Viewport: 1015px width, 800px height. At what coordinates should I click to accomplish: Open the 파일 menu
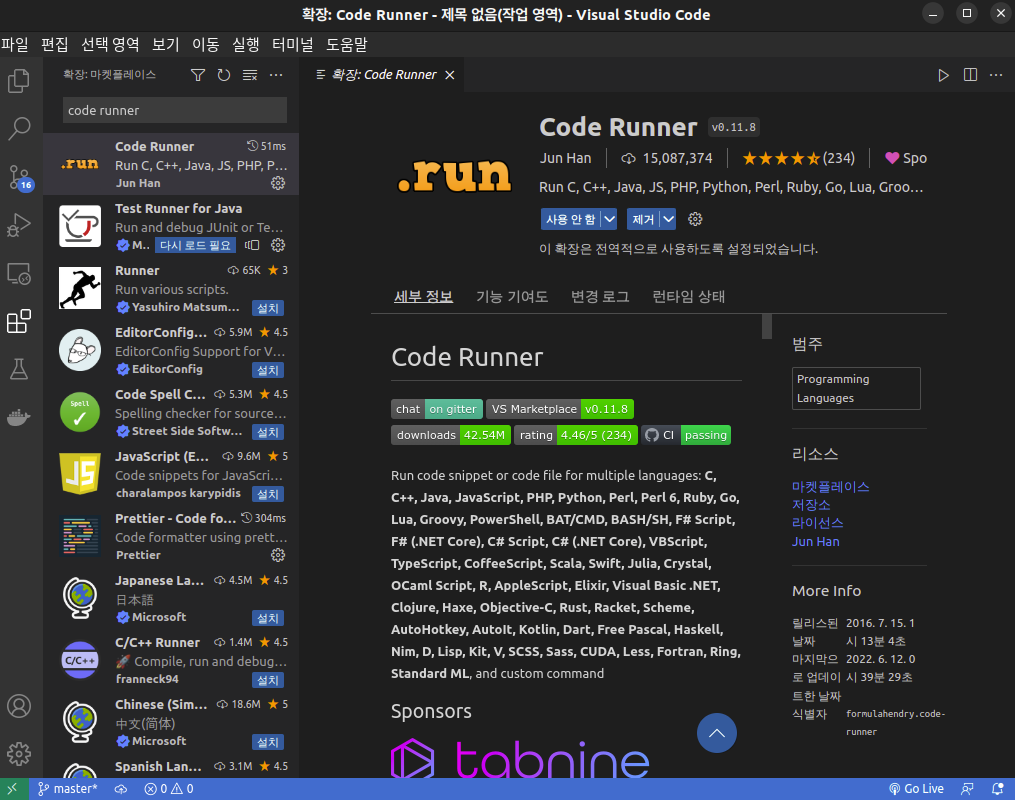pyautogui.click(x=15, y=45)
